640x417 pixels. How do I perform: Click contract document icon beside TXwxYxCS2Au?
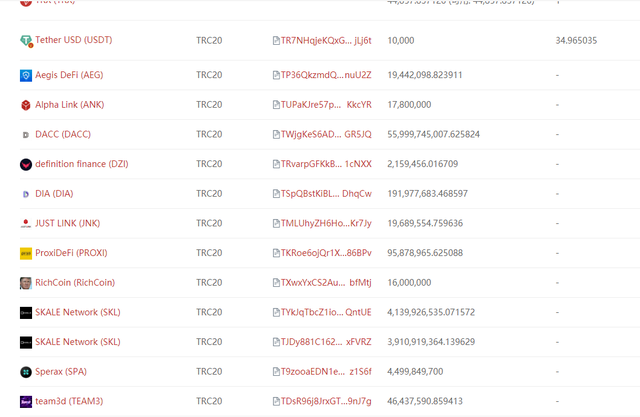pos(276,283)
